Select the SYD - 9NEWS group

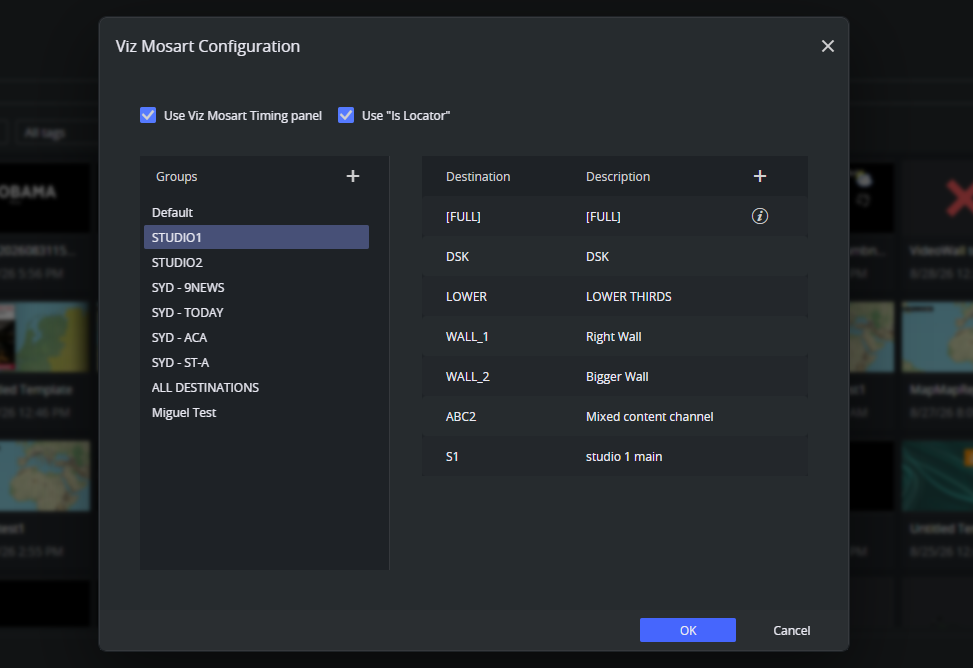[256, 287]
